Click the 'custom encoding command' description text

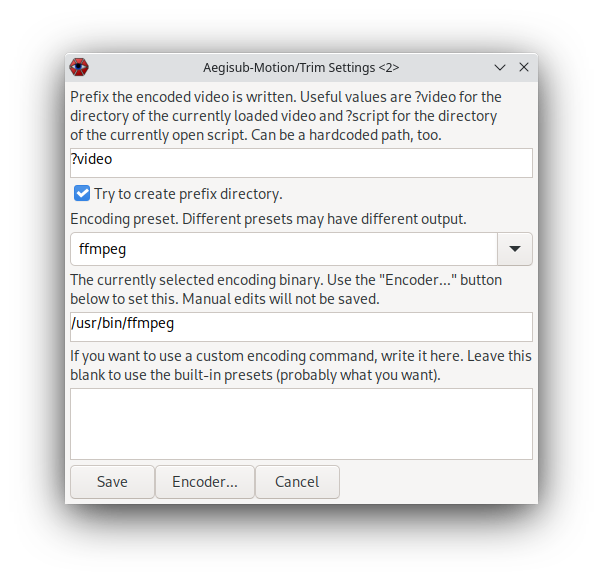pos(301,366)
